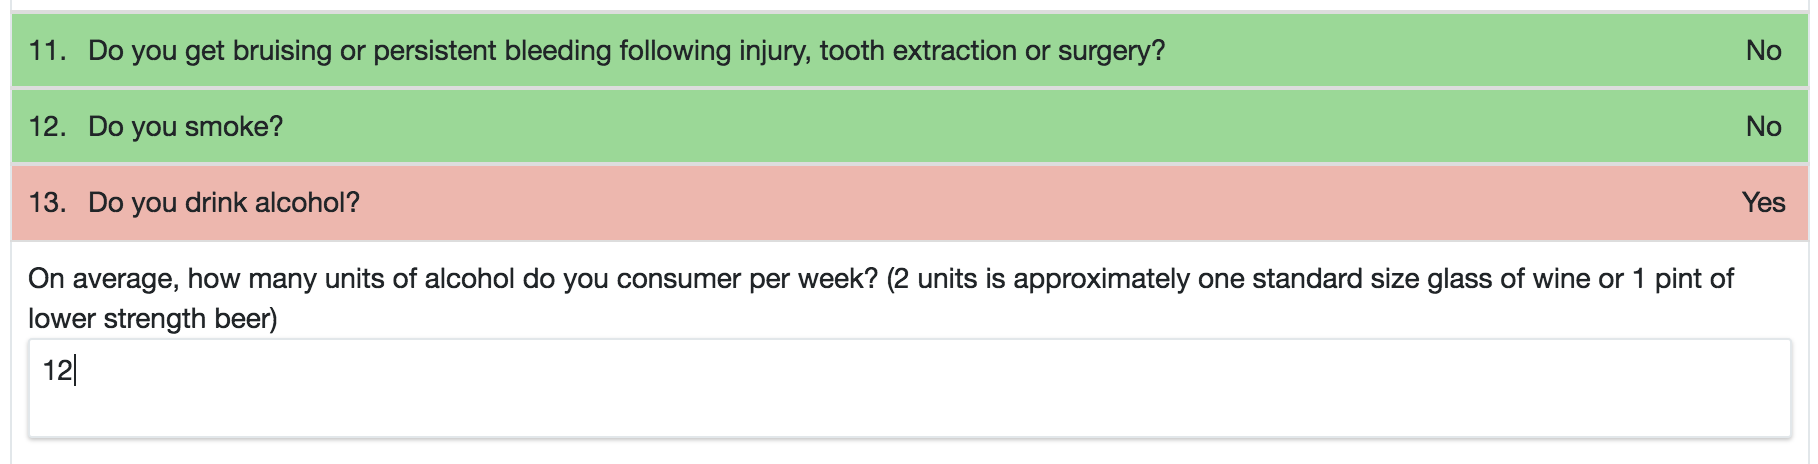Click the 'No' answer for question 11

click(x=1763, y=50)
